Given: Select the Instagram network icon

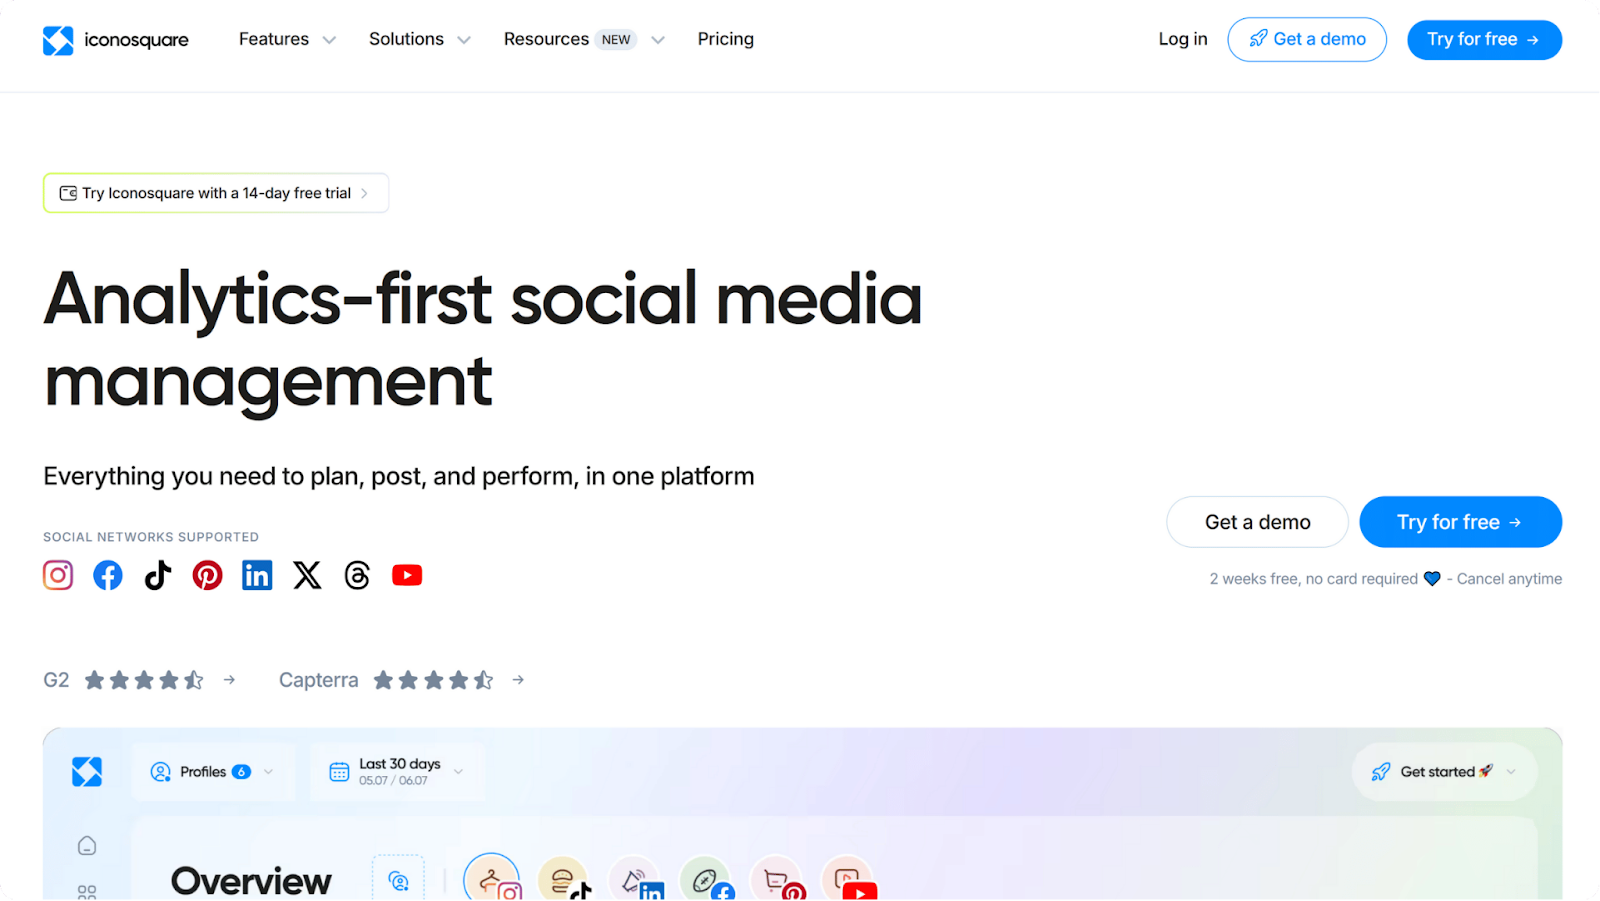Looking at the screenshot, I should (x=58, y=575).
